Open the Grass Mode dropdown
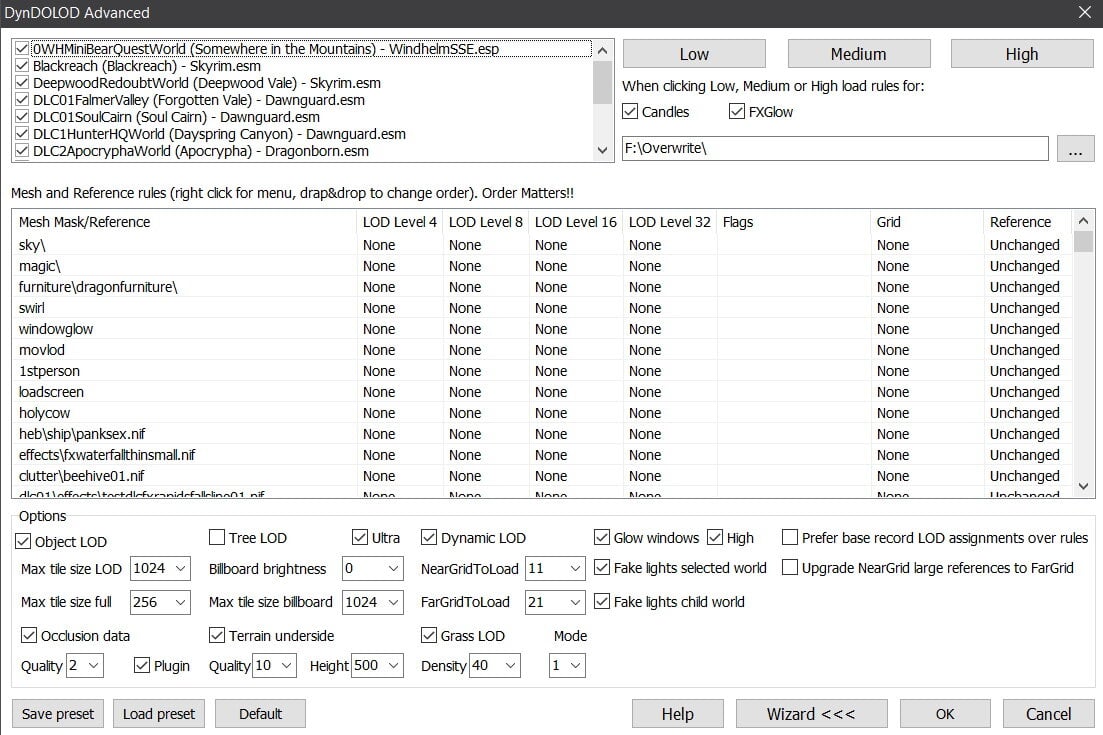The width and height of the screenshot is (1103, 735). 567,665
